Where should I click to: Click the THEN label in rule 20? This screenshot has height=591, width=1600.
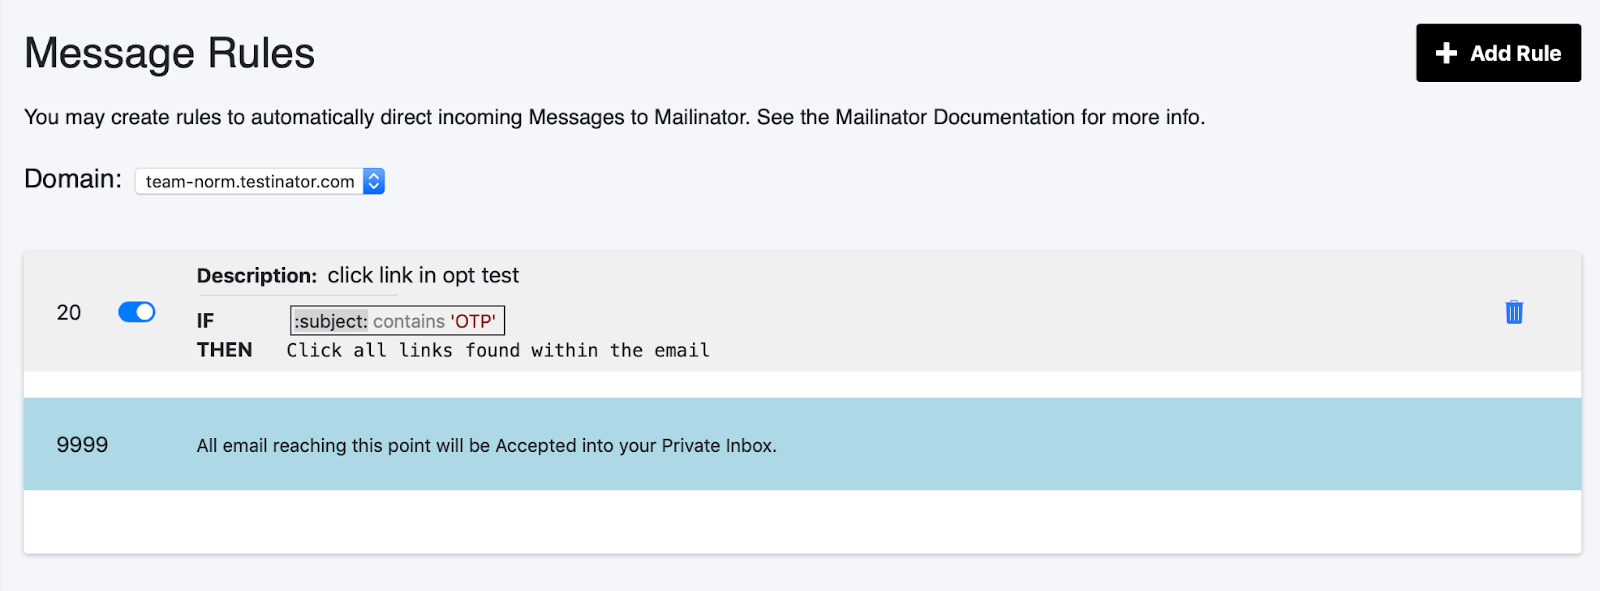click(x=224, y=350)
